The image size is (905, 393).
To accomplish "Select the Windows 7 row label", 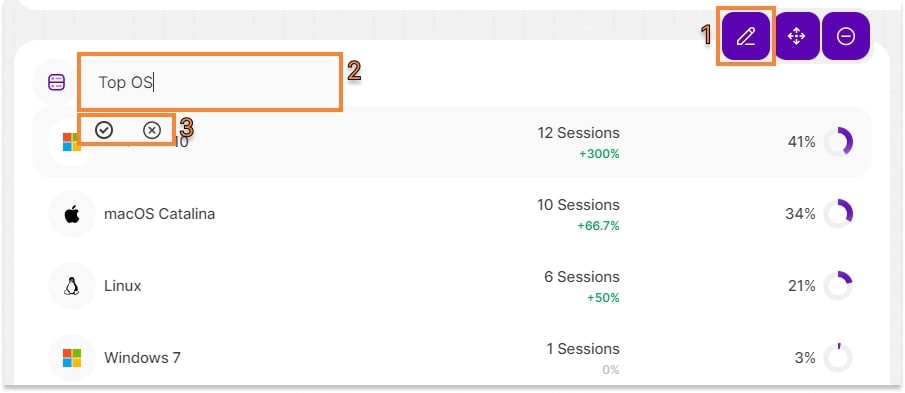I will pos(142,358).
